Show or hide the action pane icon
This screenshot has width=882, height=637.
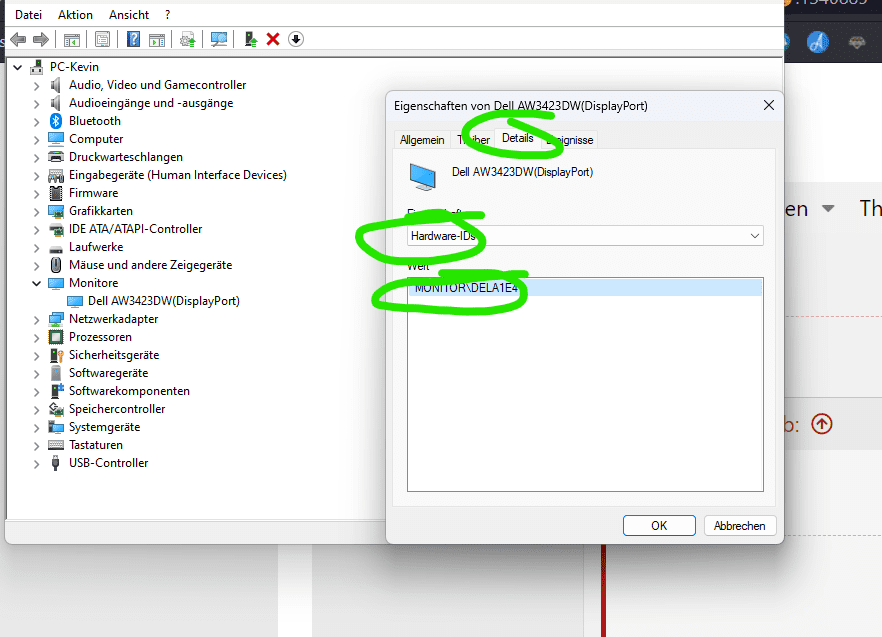click(157, 39)
